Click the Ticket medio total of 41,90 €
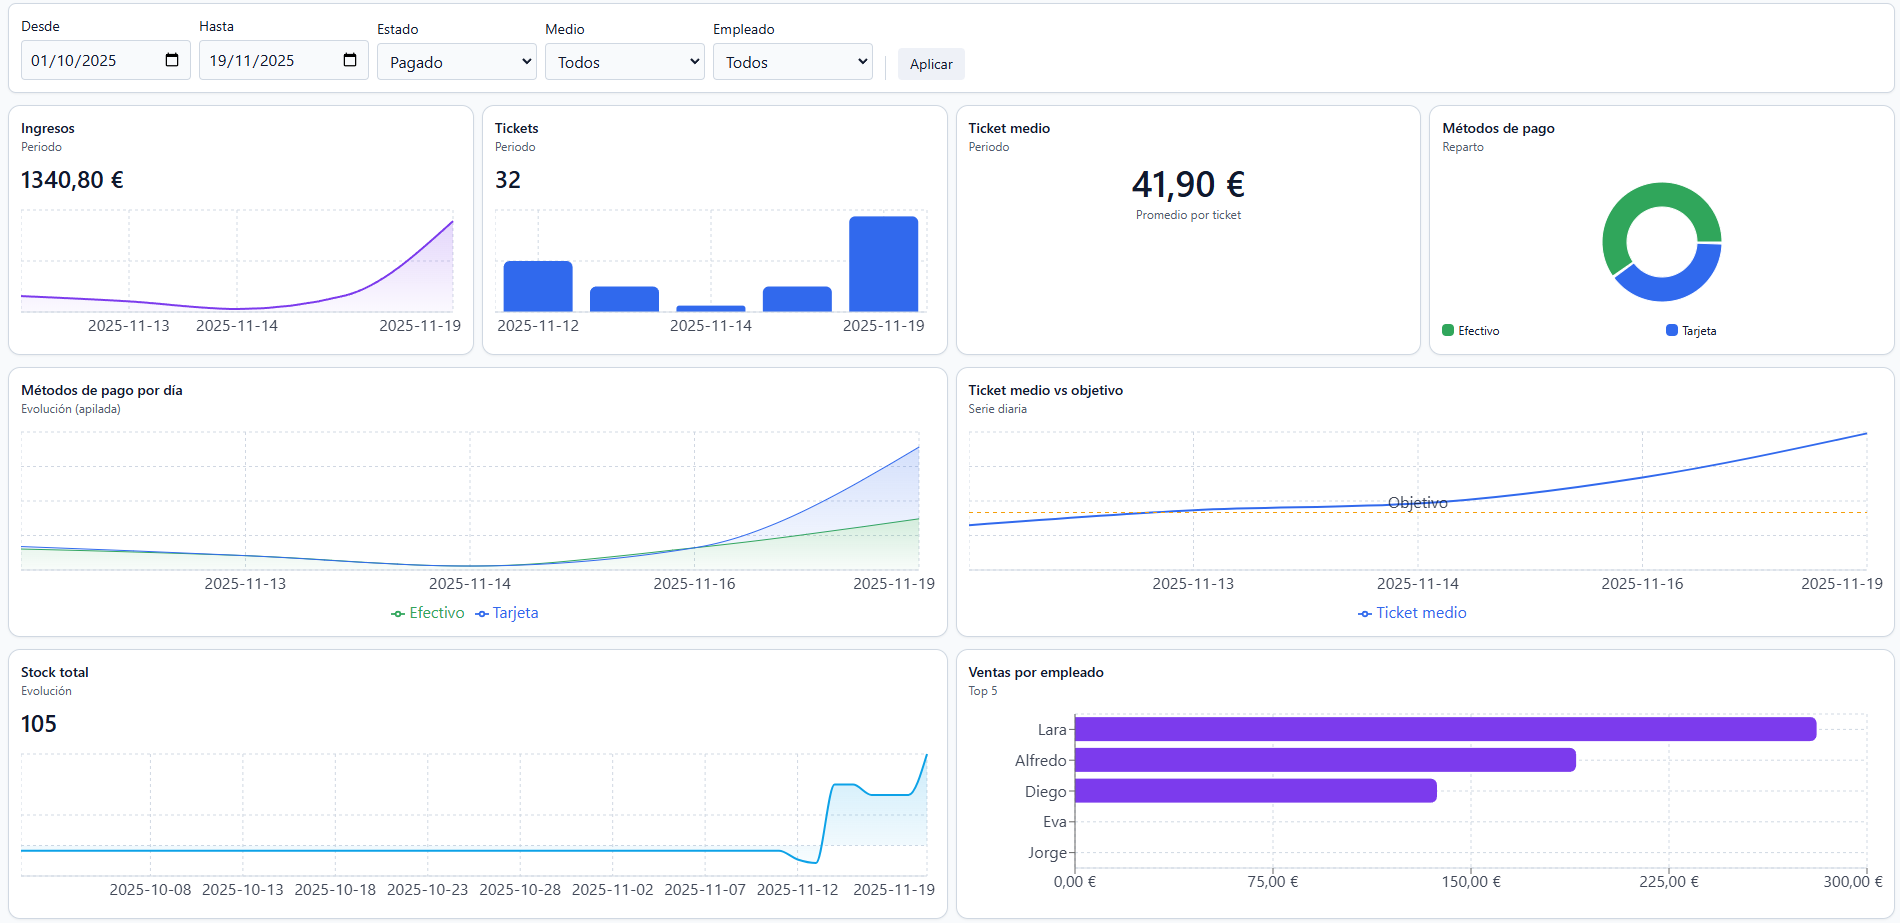 point(1187,185)
